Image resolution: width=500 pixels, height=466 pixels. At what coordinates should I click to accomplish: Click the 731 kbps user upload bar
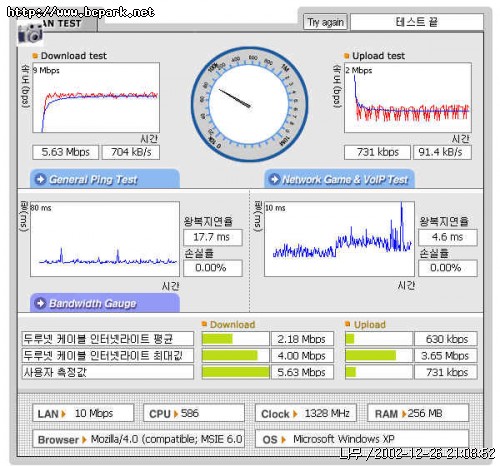(x=379, y=372)
